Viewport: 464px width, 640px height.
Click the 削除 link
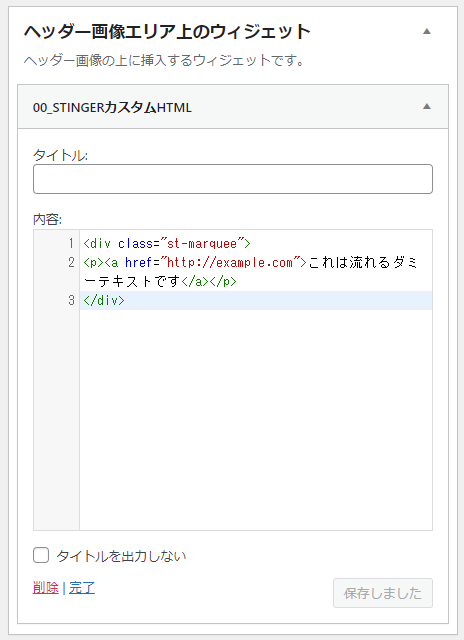pyautogui.click(x=46, y=588)
